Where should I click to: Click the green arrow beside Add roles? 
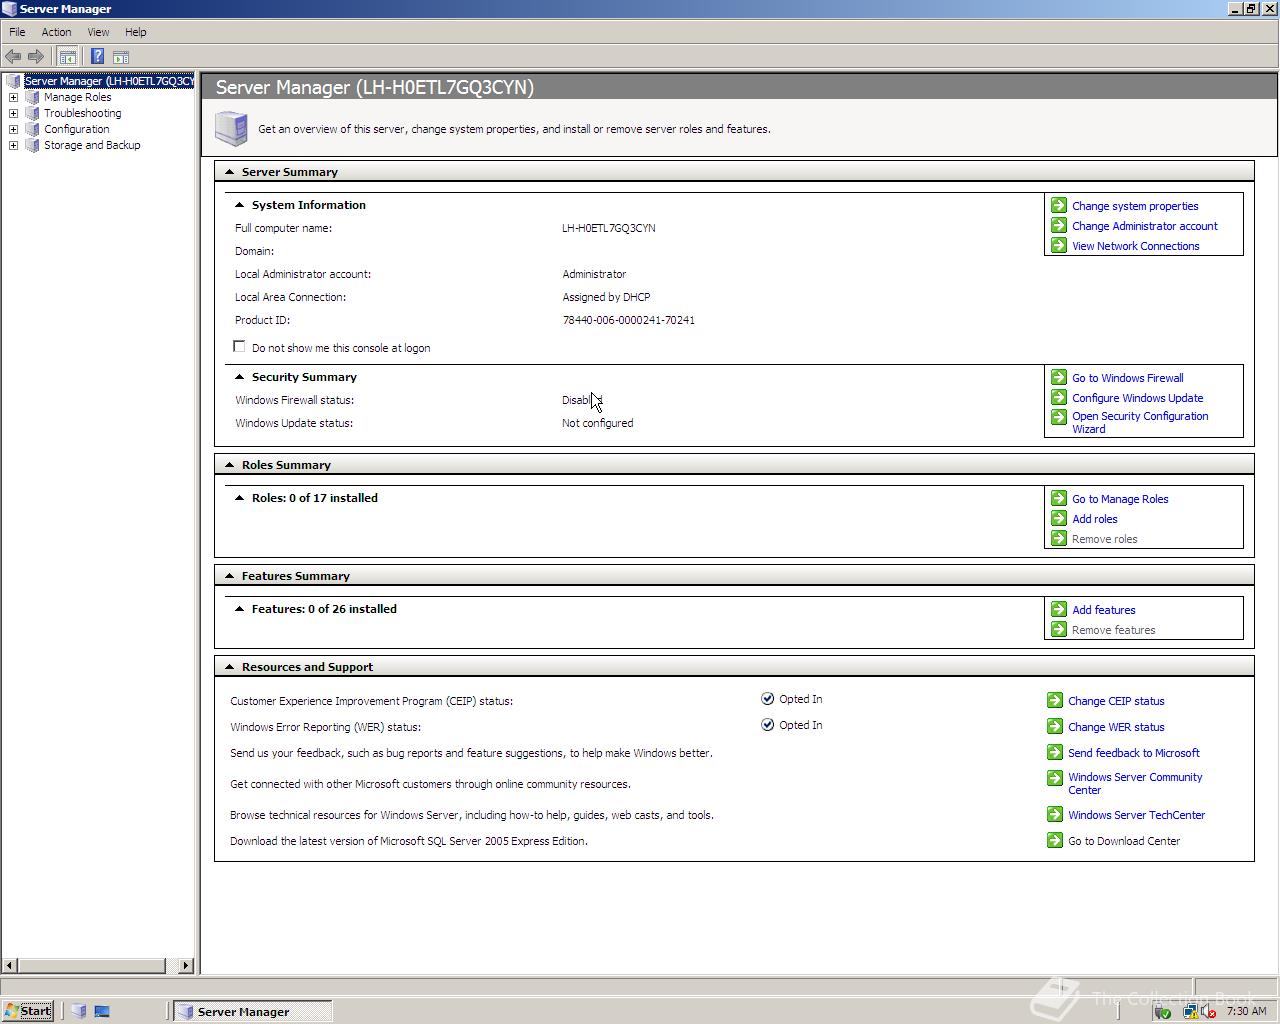(x=1059, y=518)
